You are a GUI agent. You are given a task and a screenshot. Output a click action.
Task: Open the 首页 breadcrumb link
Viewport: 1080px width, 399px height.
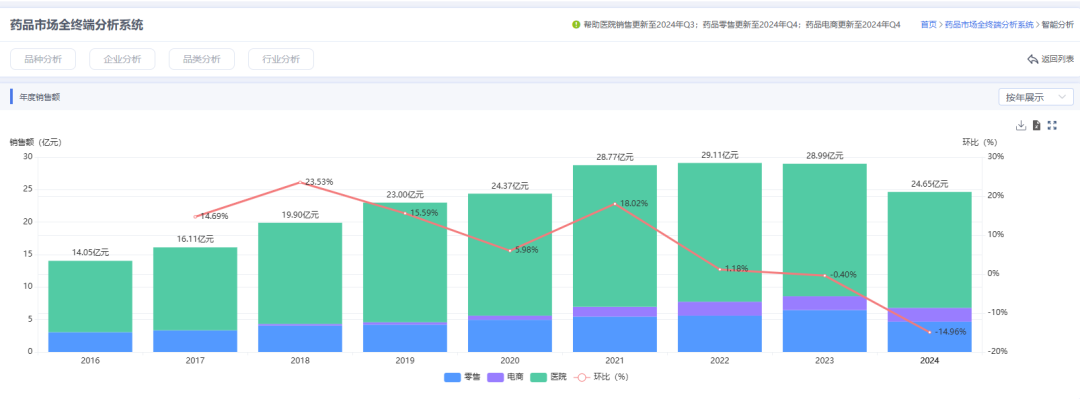pyautogui.click(x=928, y=25)
